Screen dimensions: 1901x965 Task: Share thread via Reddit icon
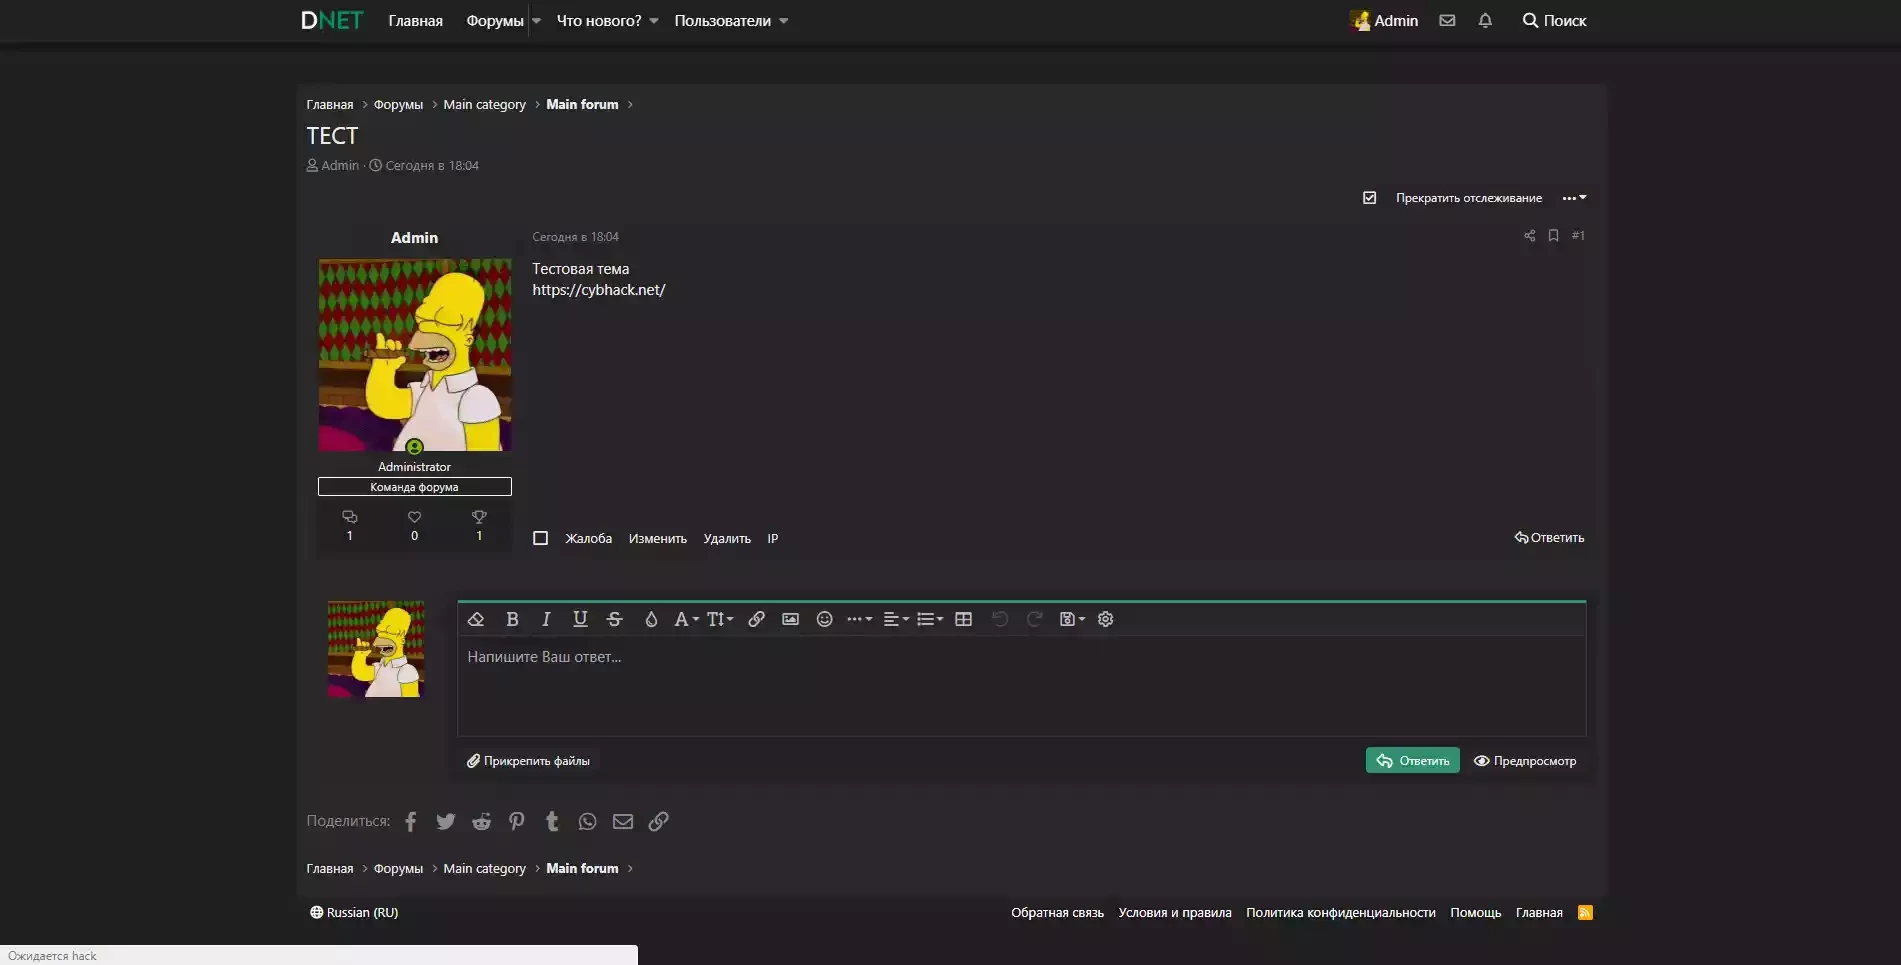click(x=481, y=821)
